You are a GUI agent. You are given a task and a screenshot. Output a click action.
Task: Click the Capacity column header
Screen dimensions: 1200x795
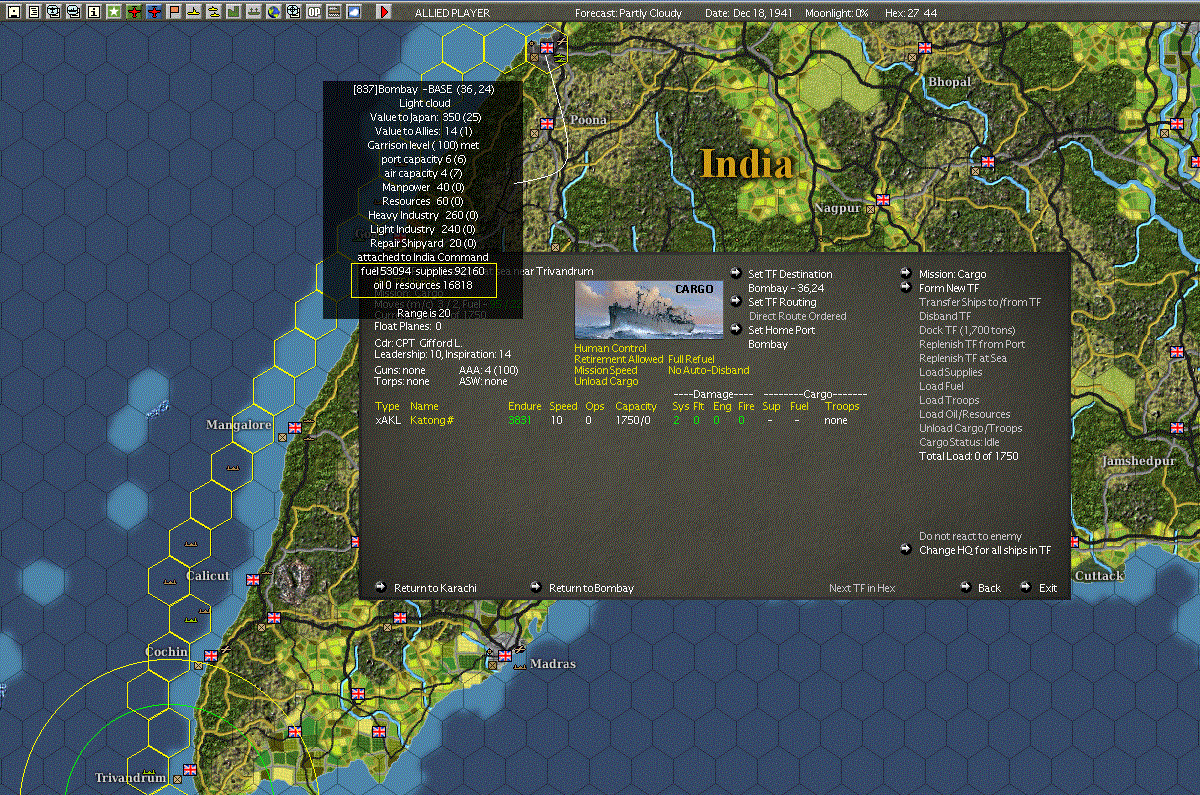pyautogui.click(x=635, y=406)
